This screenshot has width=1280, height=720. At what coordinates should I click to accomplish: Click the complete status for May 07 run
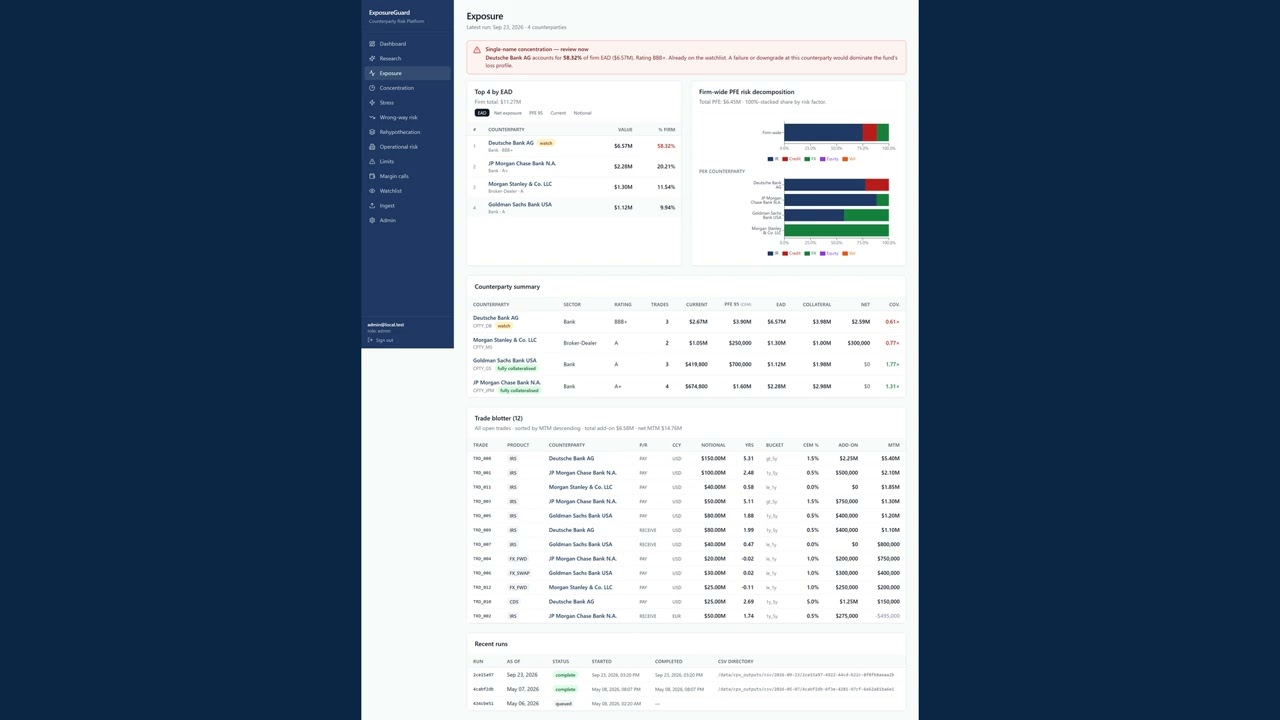(x=565, y=689)
